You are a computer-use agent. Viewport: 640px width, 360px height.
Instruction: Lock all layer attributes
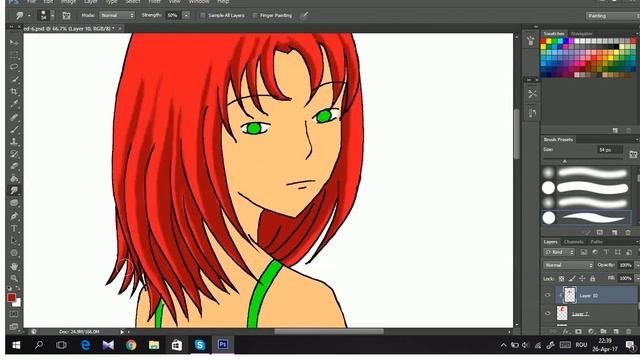[x=593, y=279]
